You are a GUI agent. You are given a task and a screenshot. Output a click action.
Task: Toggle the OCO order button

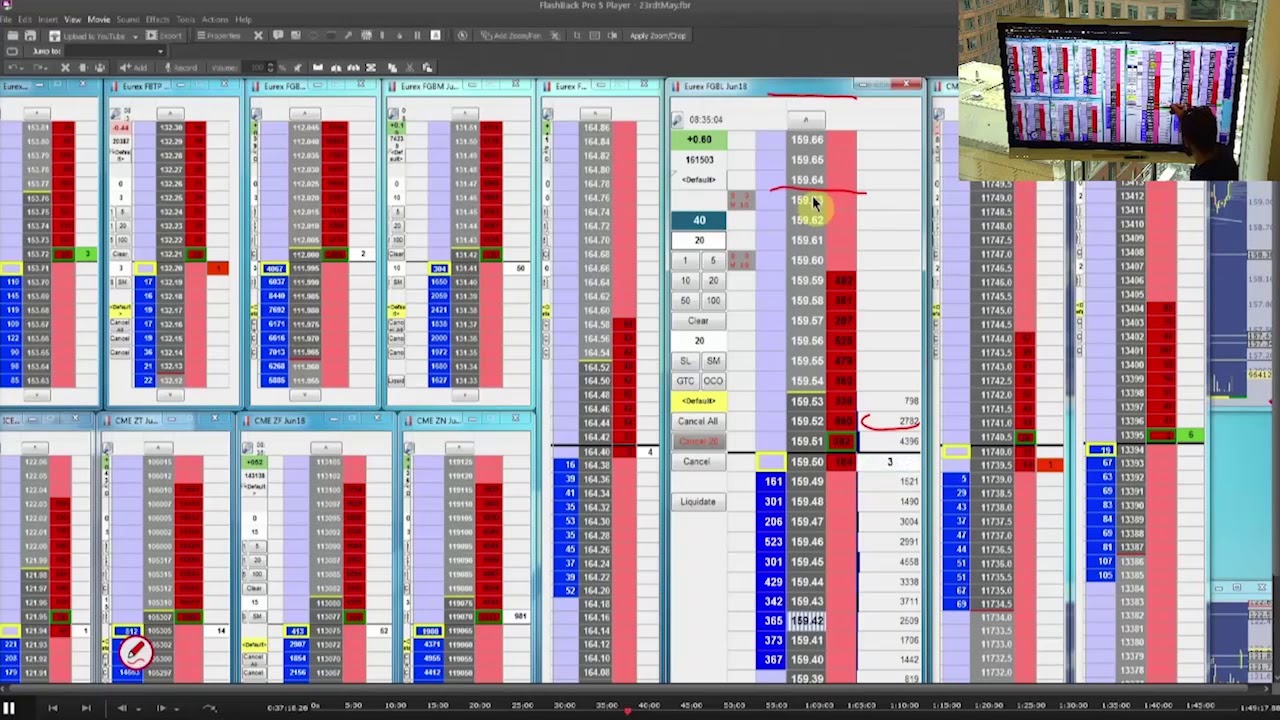click(712, 381)
